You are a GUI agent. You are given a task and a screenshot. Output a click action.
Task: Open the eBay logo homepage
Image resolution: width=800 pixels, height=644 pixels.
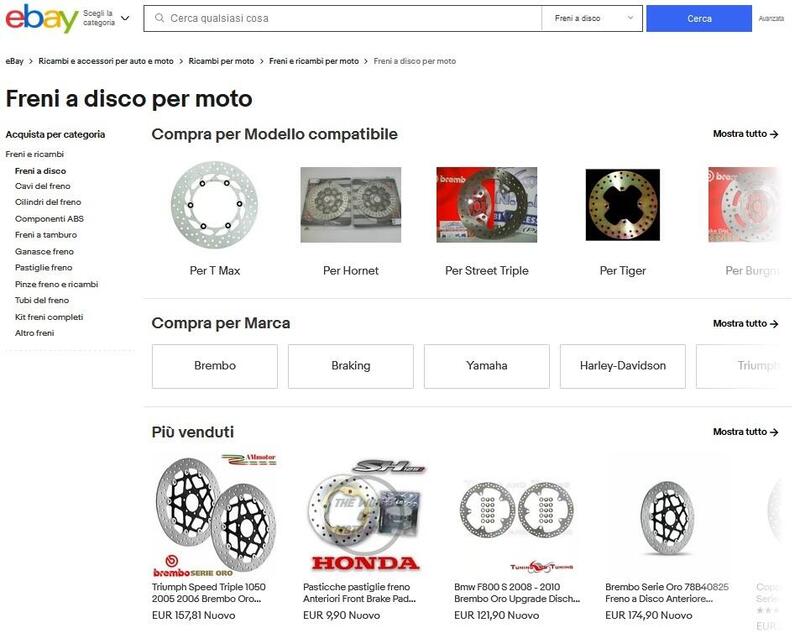pos(41,18)
